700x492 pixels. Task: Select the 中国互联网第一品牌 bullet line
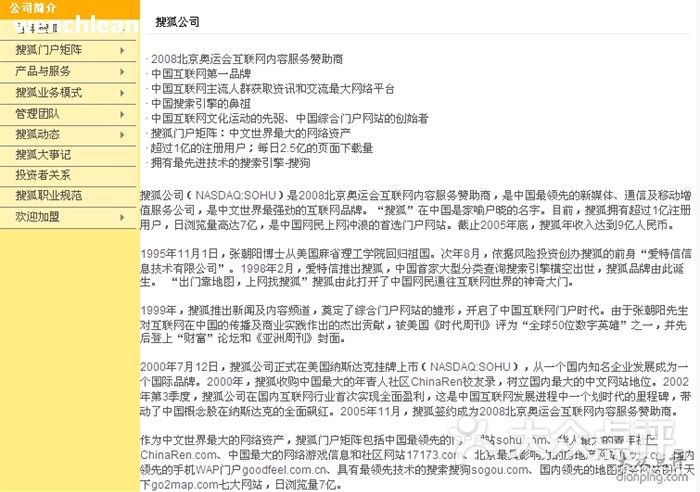(x=200, y=74)
